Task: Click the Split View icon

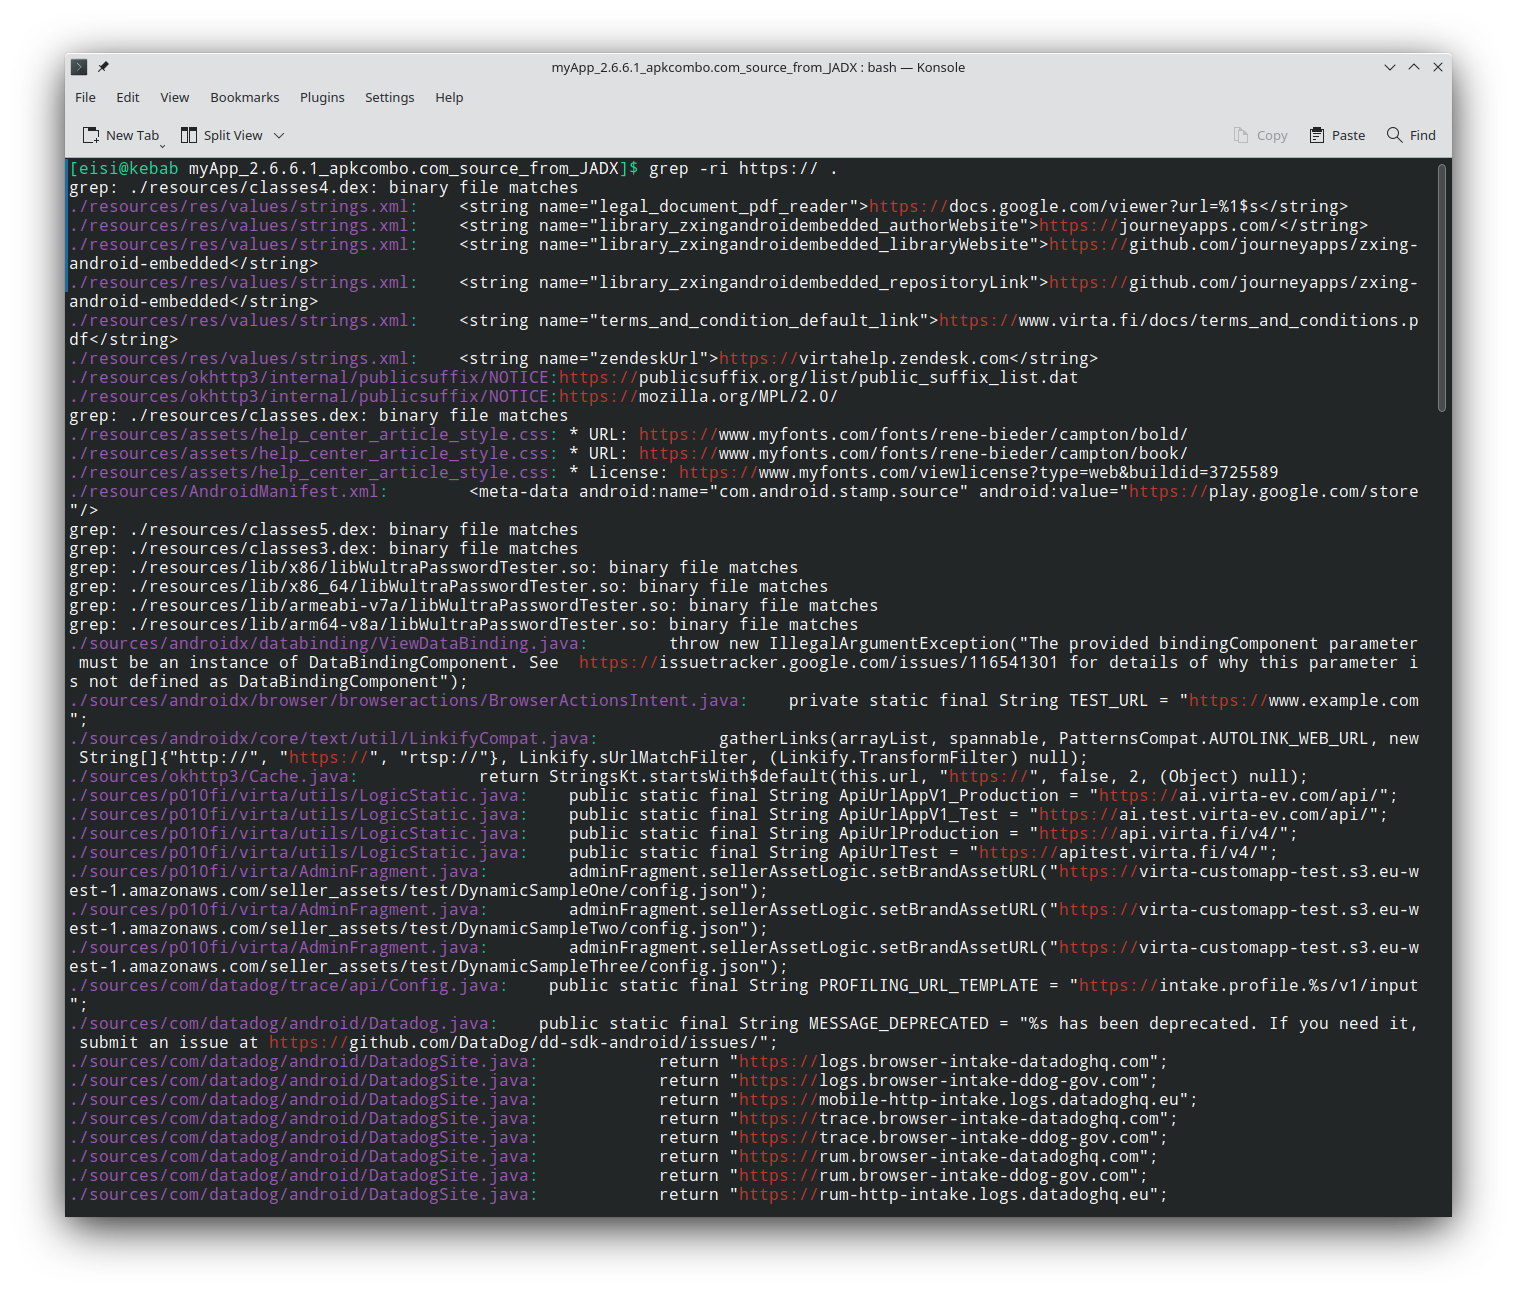Action: [x=189, y=135]
